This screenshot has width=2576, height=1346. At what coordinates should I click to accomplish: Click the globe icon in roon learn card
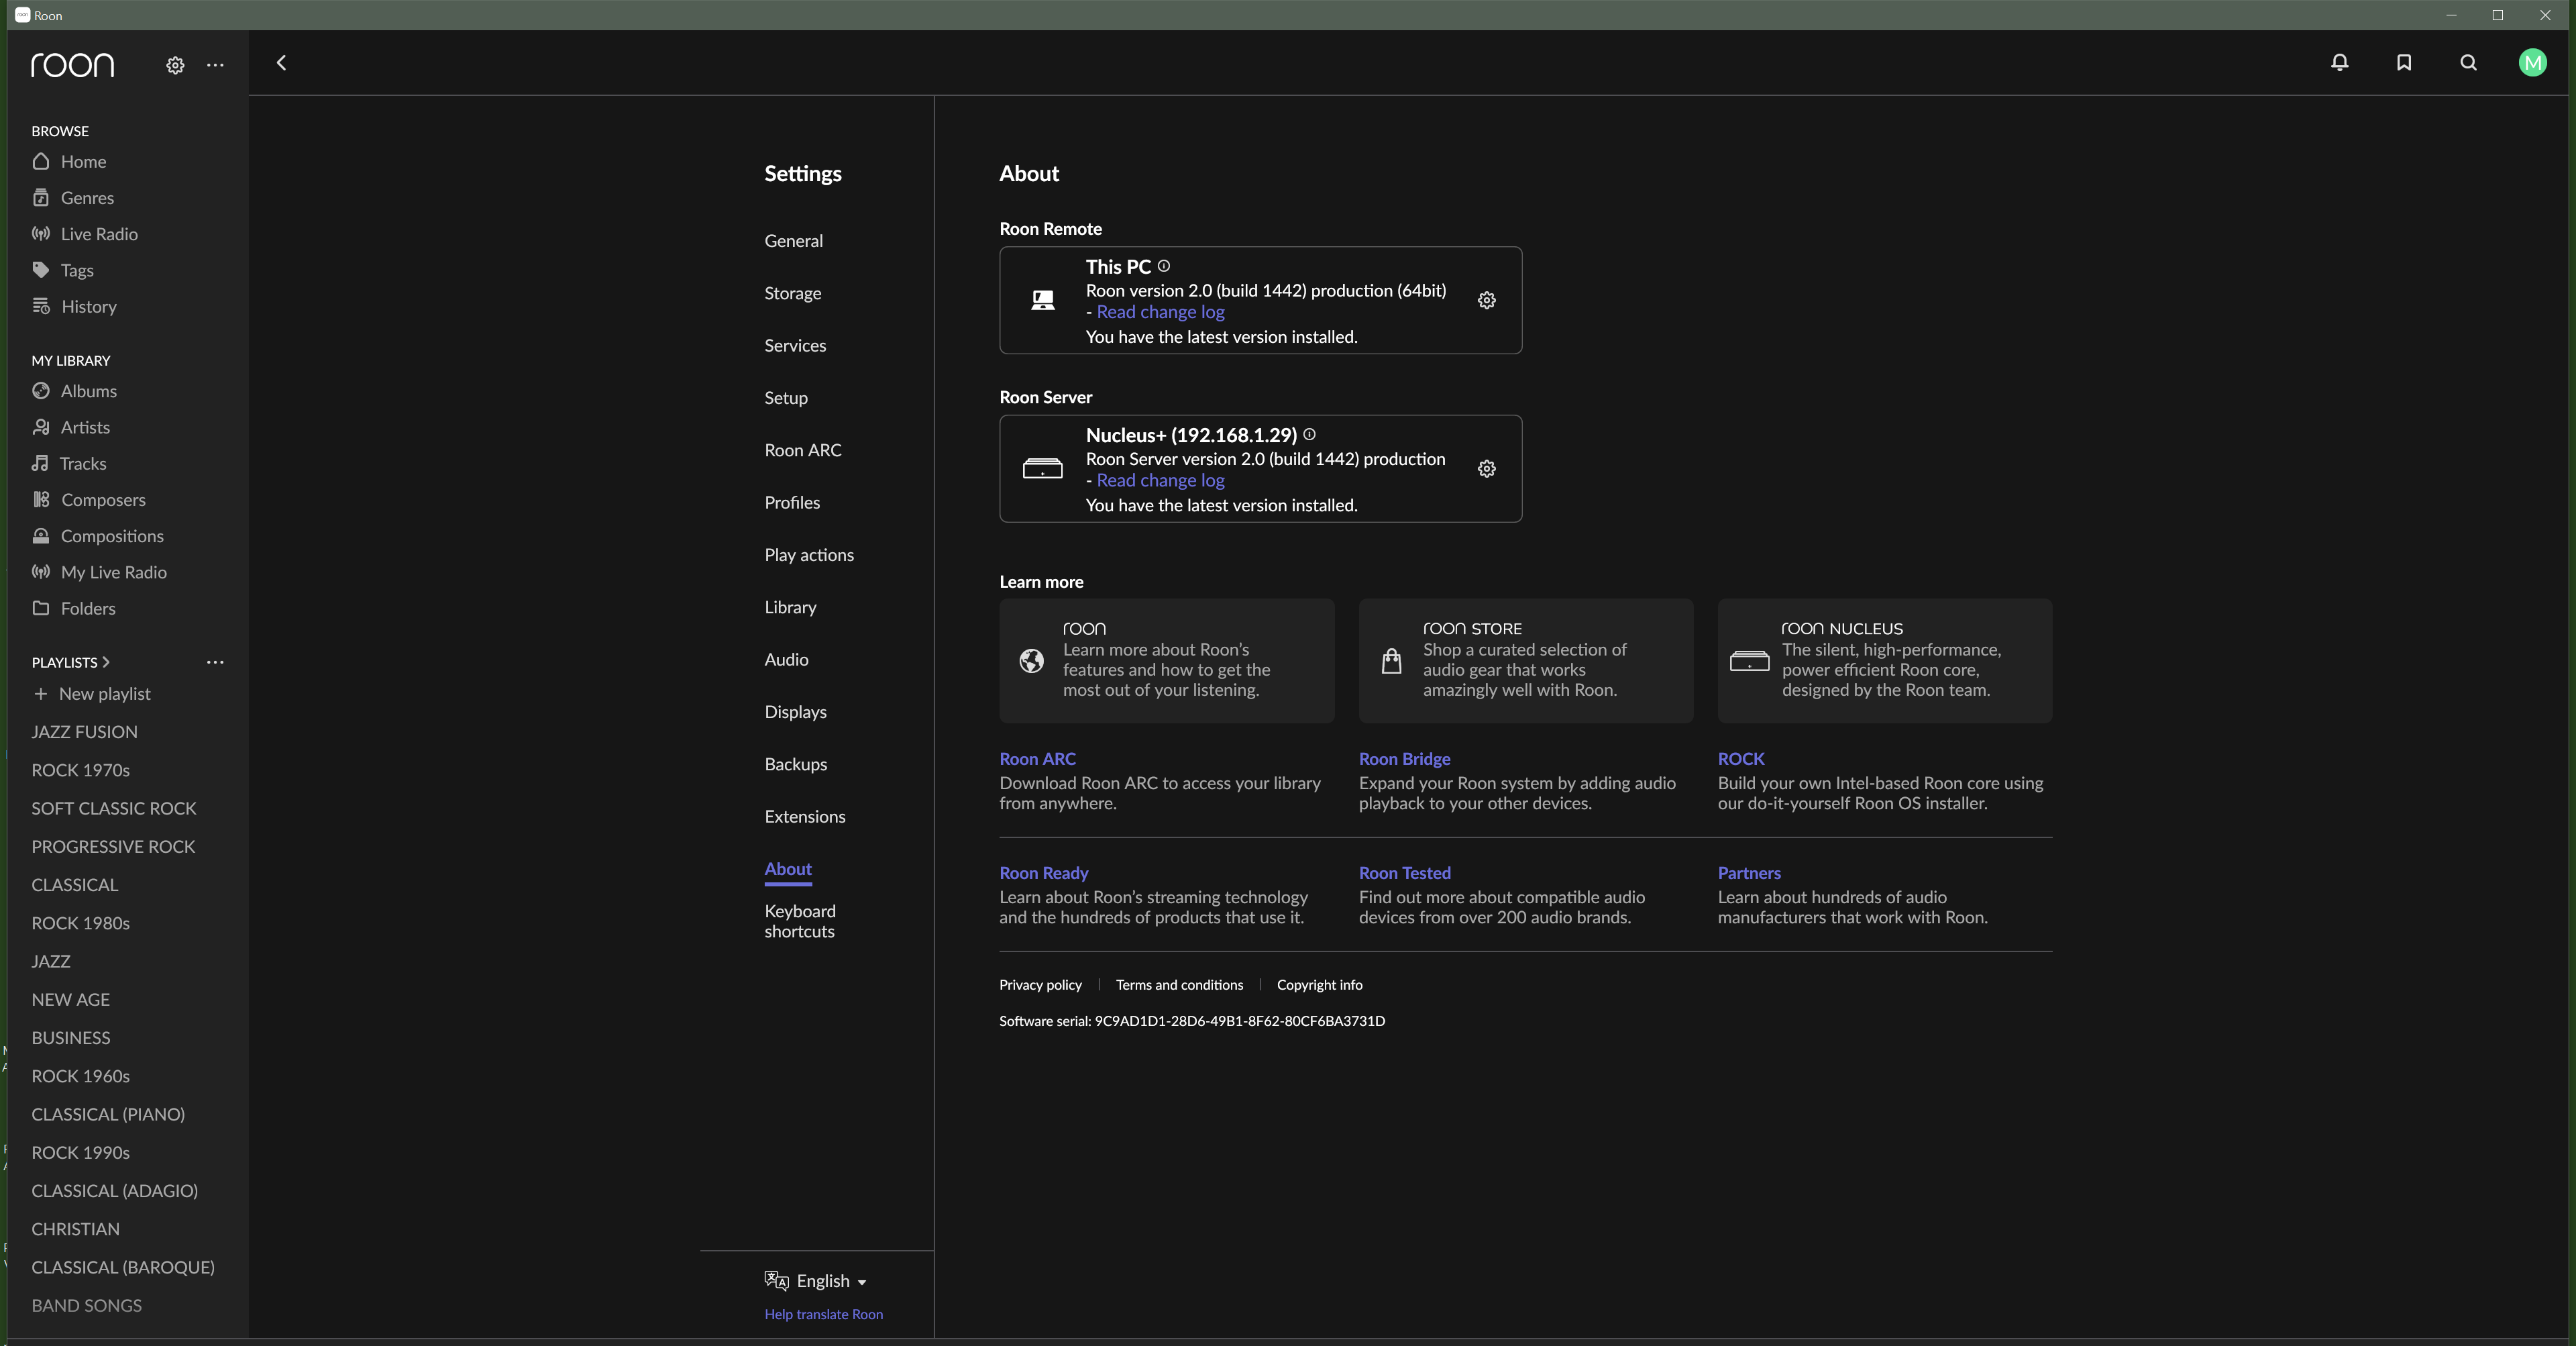(x=1031, y=660)
